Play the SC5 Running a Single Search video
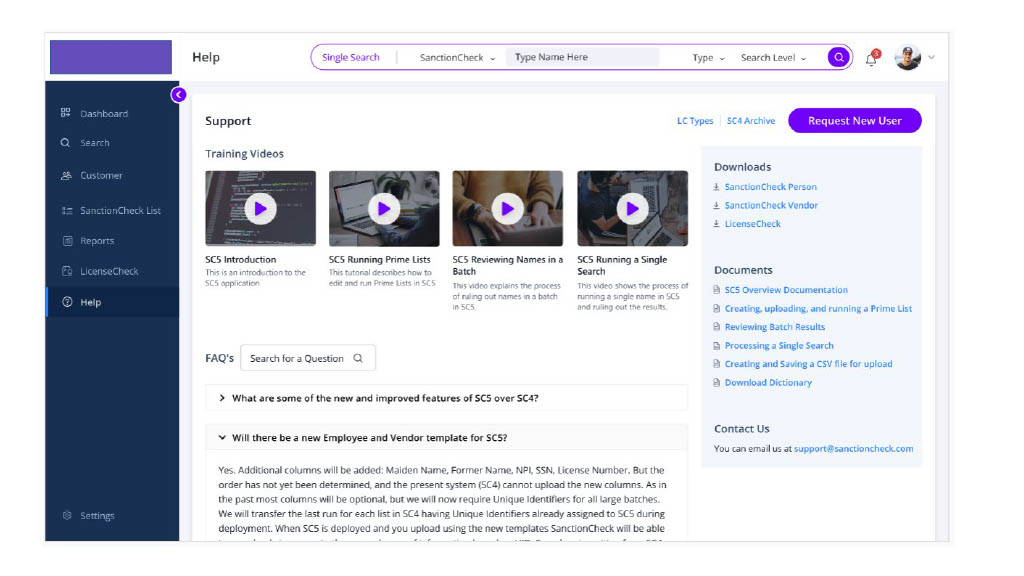This screenshot has width=1024, height=576. pyautogui.click(x=632, y=209)
